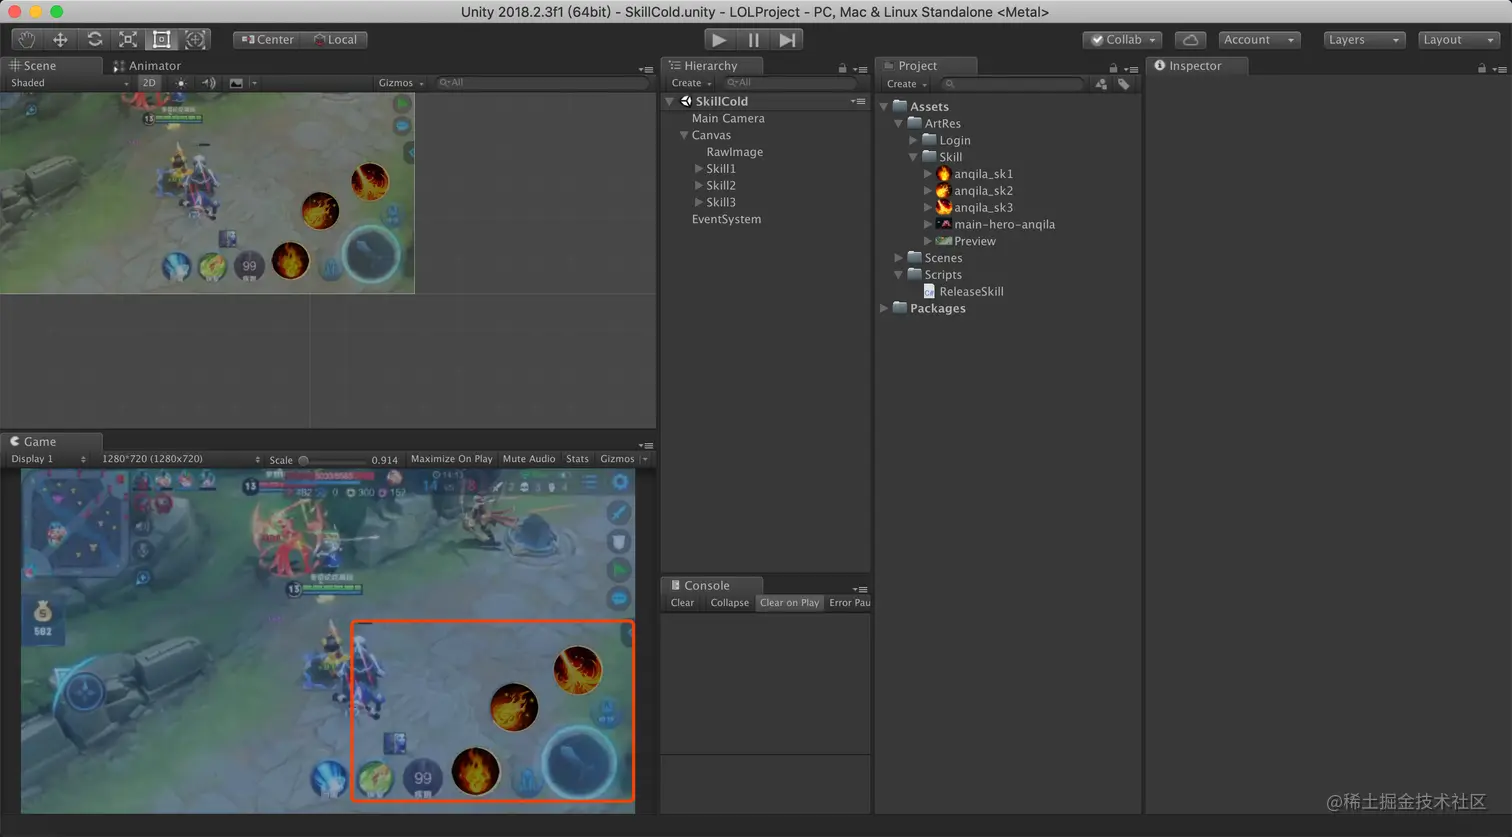This screenshot has height=837, width=1512.
Task: Toggle Error Pause in Console
Action: (x=849, y=603)
